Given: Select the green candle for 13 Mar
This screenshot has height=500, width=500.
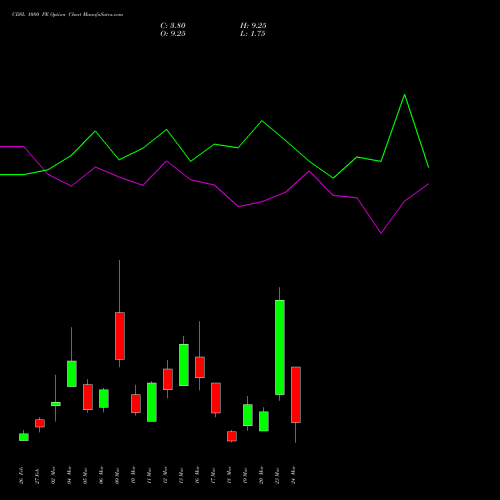Looking at the screenshot, I should click(x=184, y=365).
